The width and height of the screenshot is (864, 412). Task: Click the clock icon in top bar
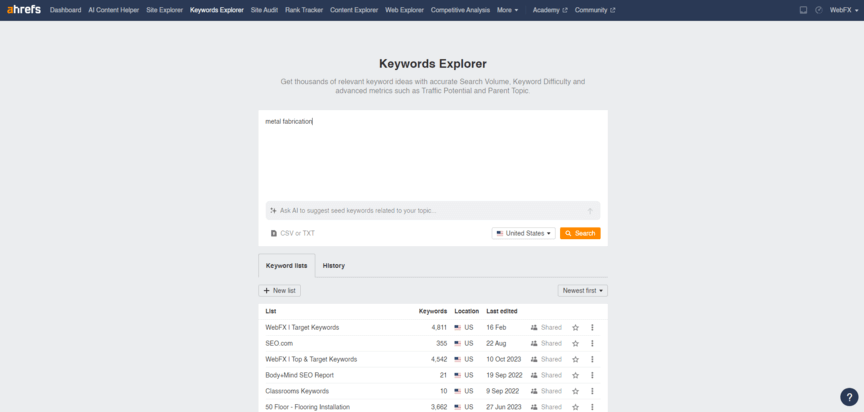click(819, 10)
